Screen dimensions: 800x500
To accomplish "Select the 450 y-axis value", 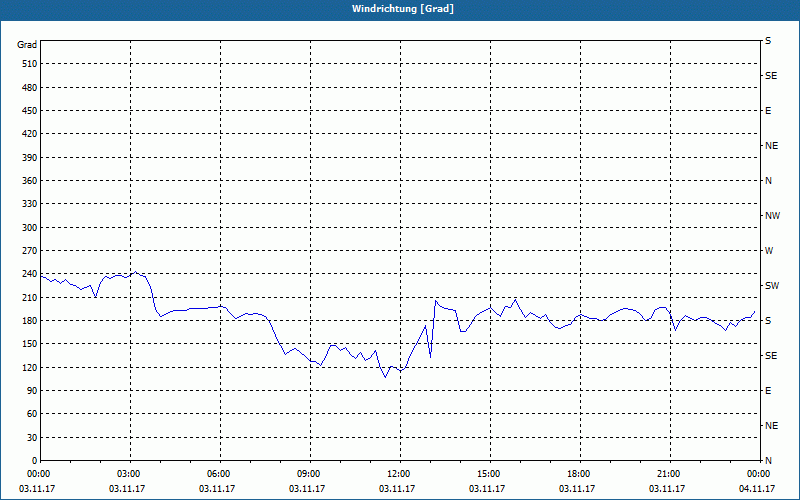I will (30, 111).
